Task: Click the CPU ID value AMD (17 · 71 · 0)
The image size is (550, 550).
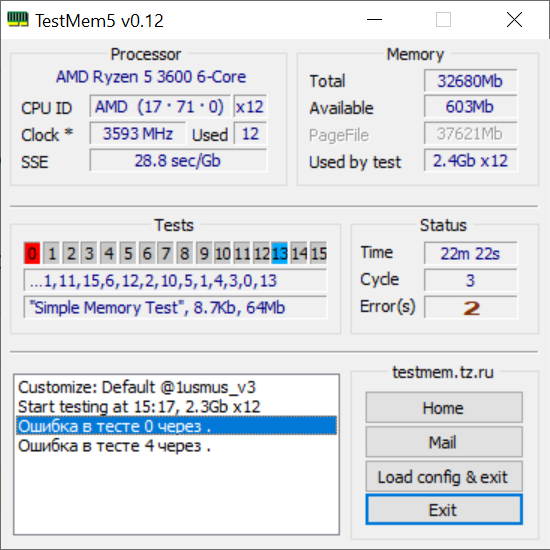Action: [160, 106]
